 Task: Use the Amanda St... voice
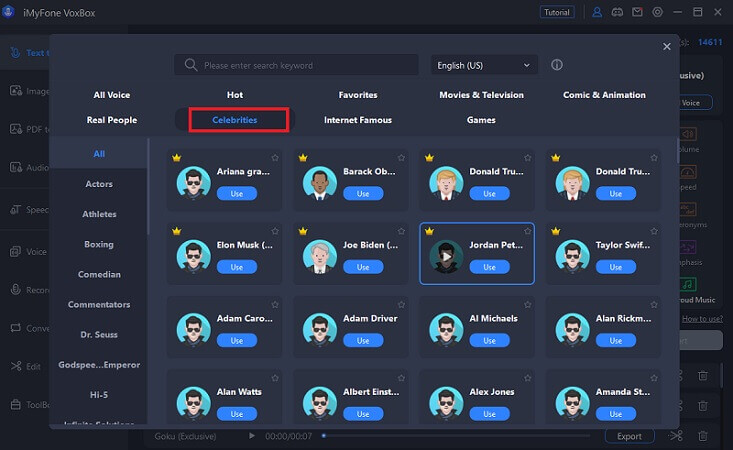pos(615,414)
